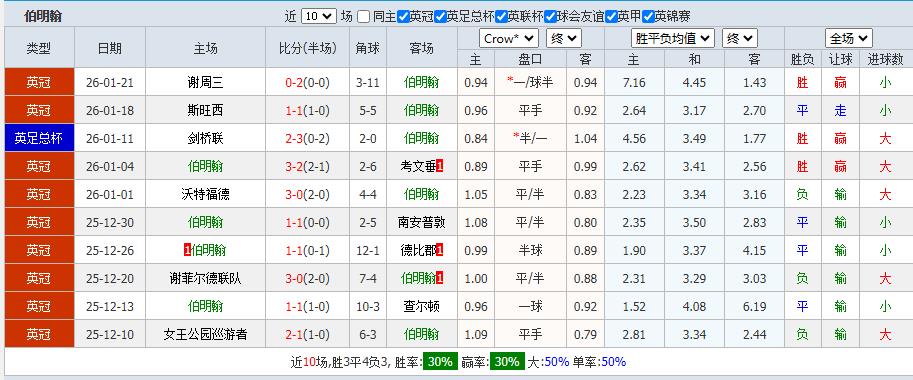Click the 伯明翰 team title at top
The width and height of the screenshot is (913, 380).
pyautogui.click(x=43, y=17)
